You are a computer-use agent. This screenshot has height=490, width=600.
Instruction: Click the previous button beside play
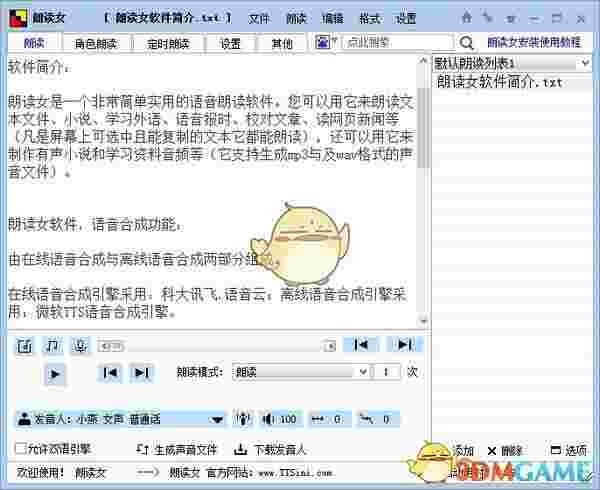[110, 373]
